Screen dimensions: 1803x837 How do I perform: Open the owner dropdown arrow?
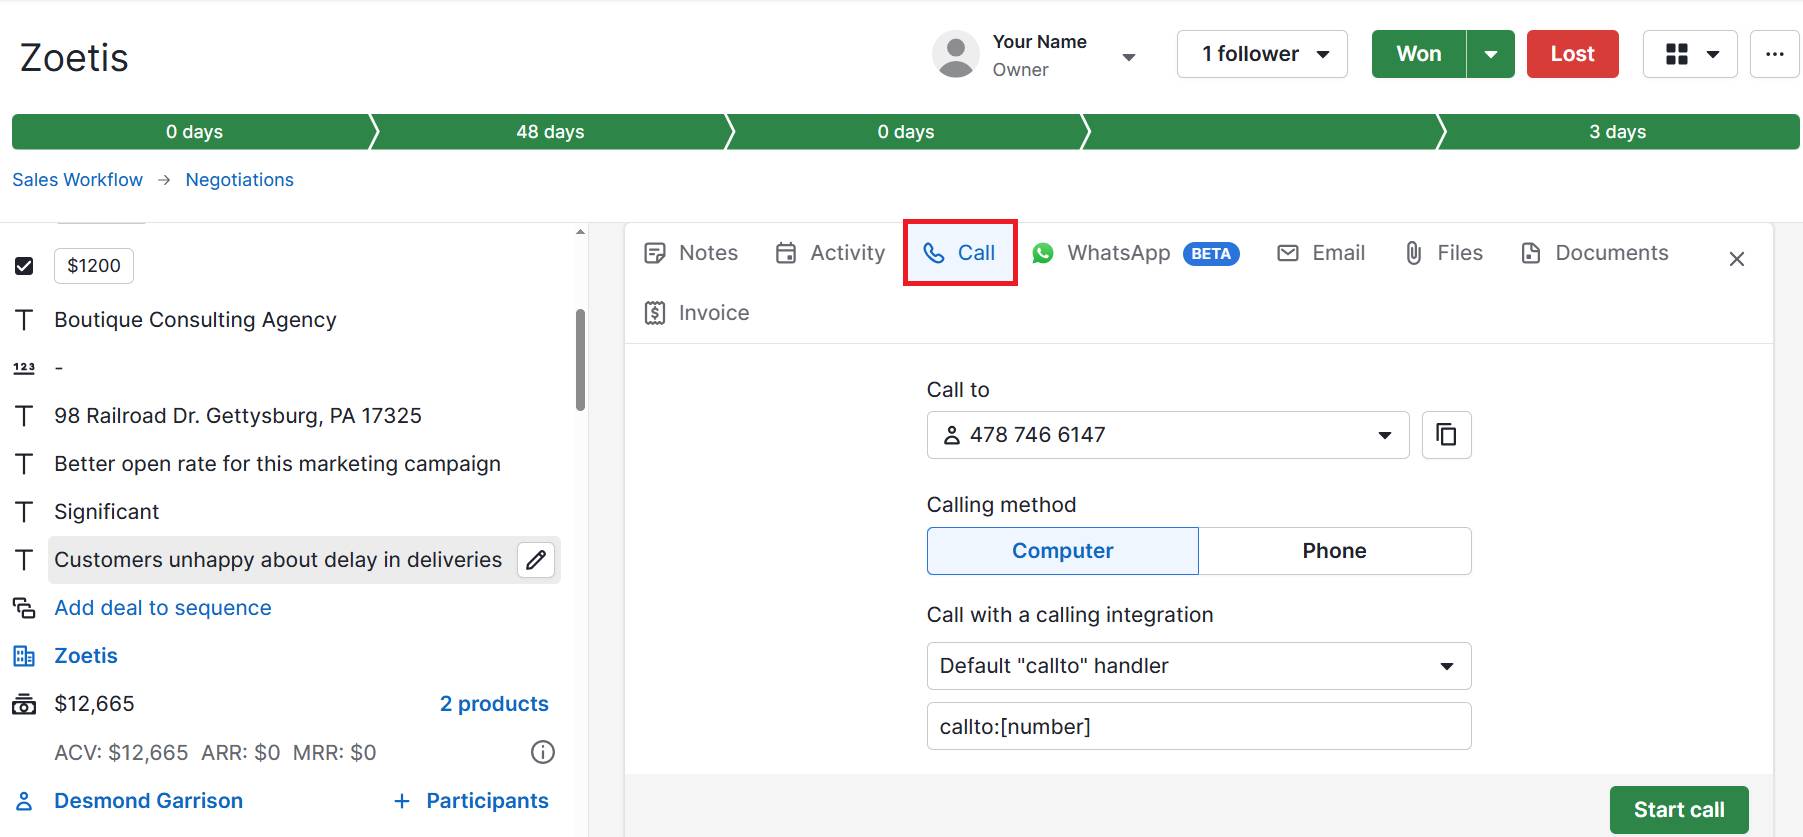click(1129, 57)
